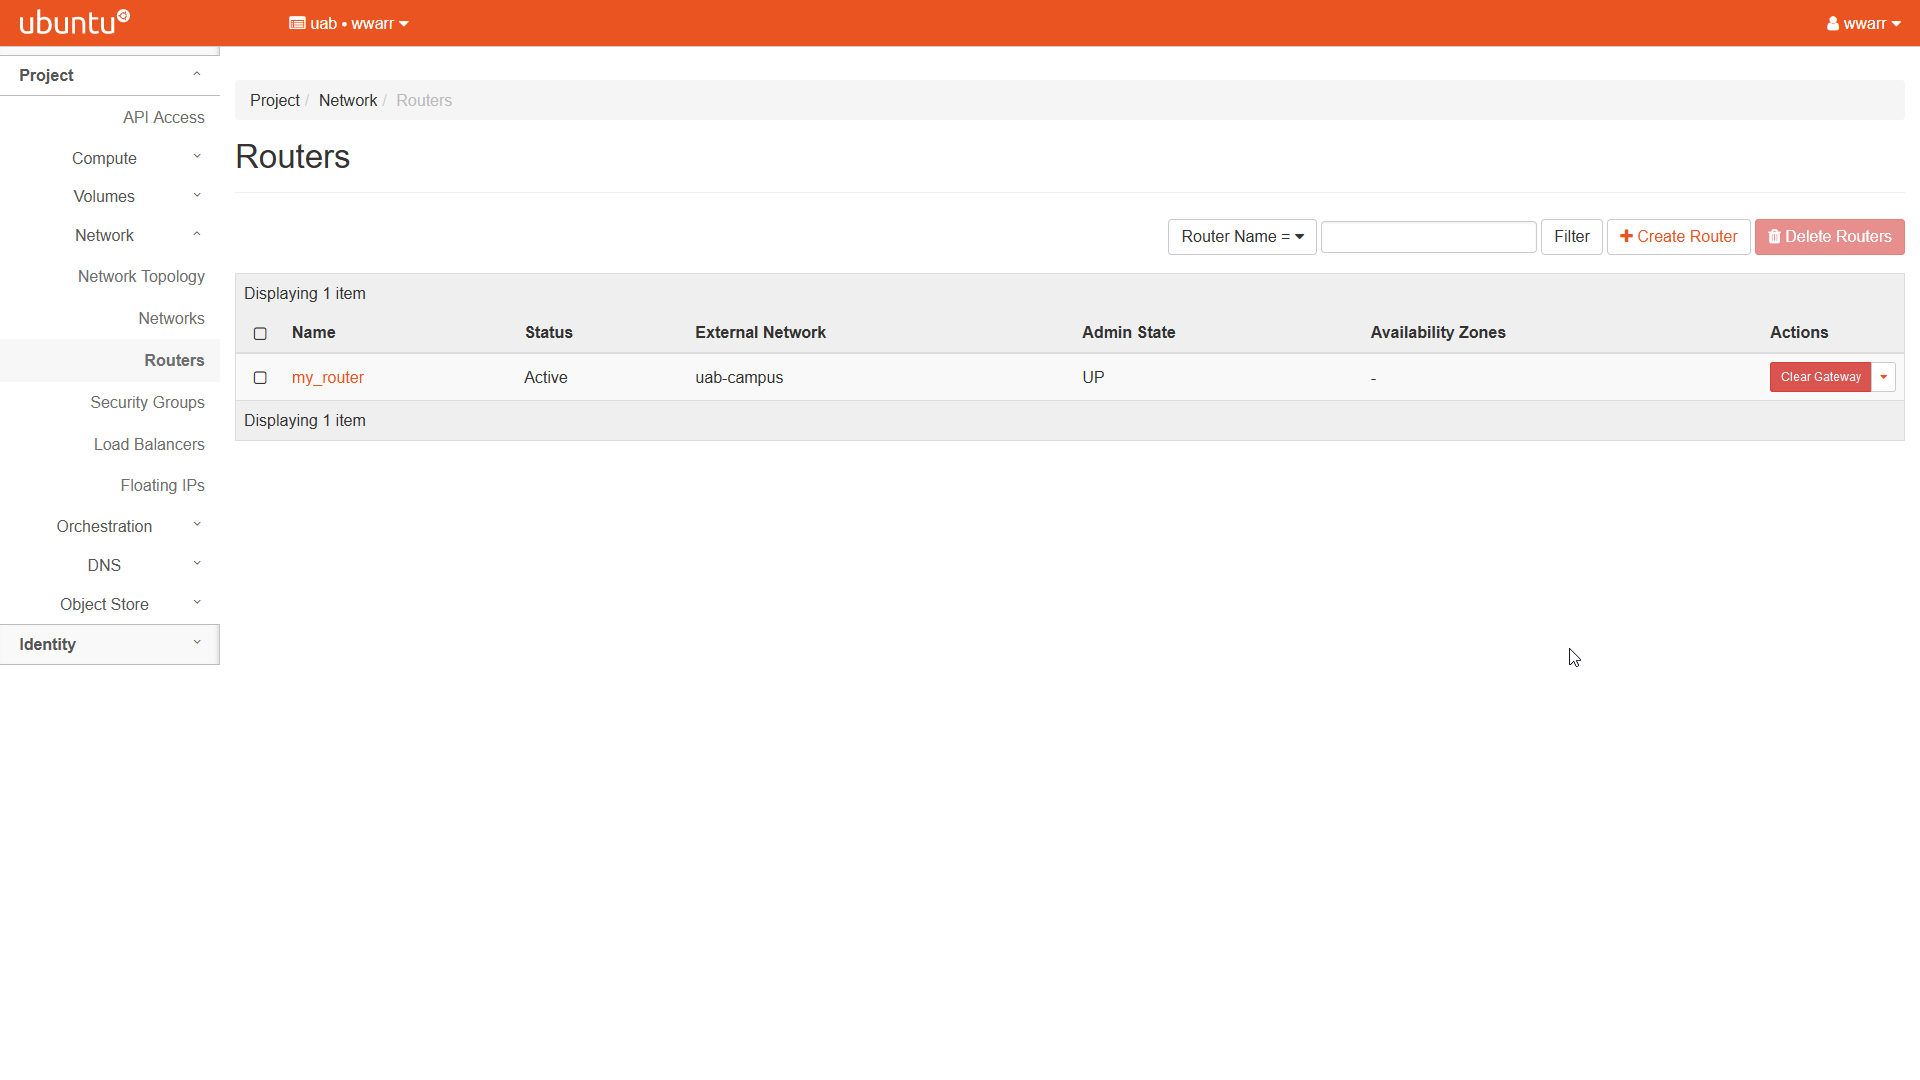Click the Ubuntu logo in header

75,22
